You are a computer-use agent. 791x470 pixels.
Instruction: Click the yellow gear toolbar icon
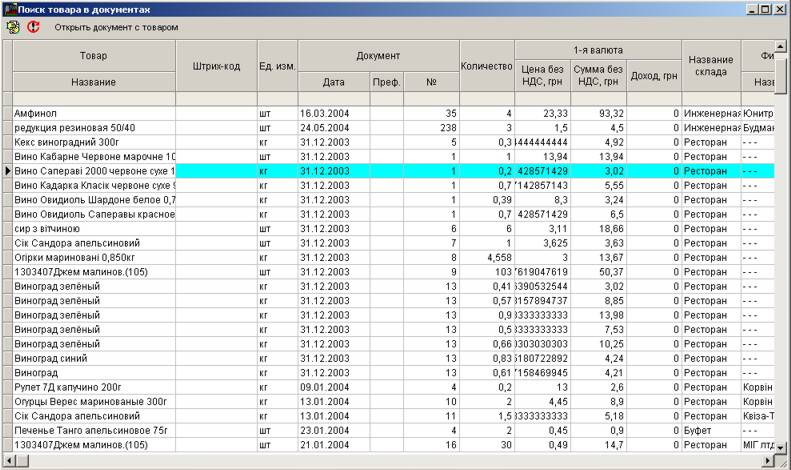click(13, 27)
